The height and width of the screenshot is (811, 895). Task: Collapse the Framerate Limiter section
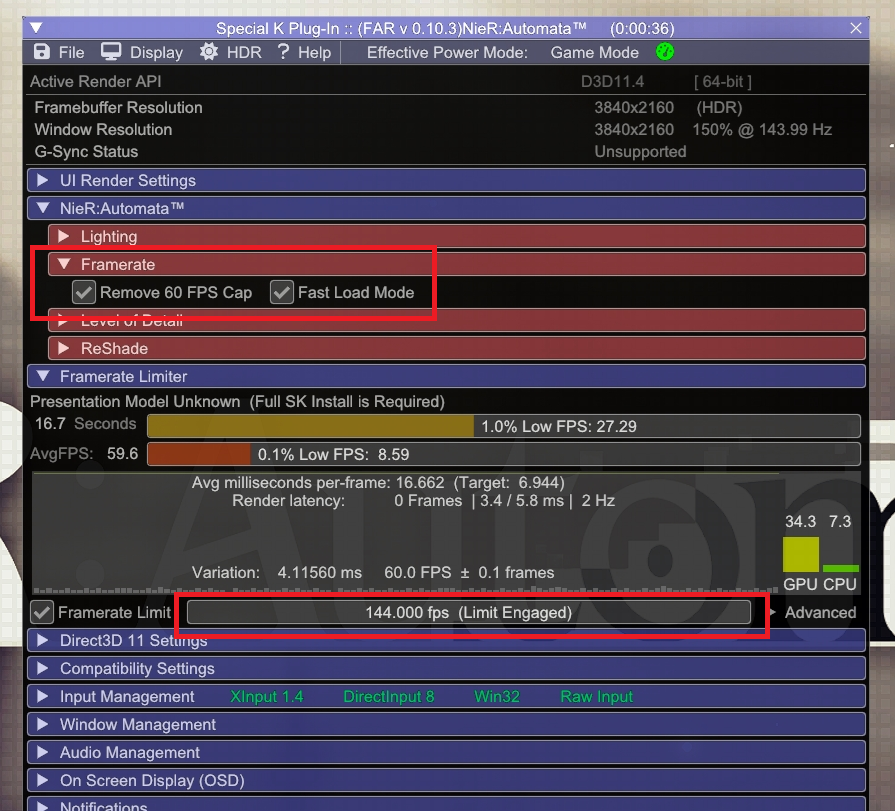coord(446,376)
